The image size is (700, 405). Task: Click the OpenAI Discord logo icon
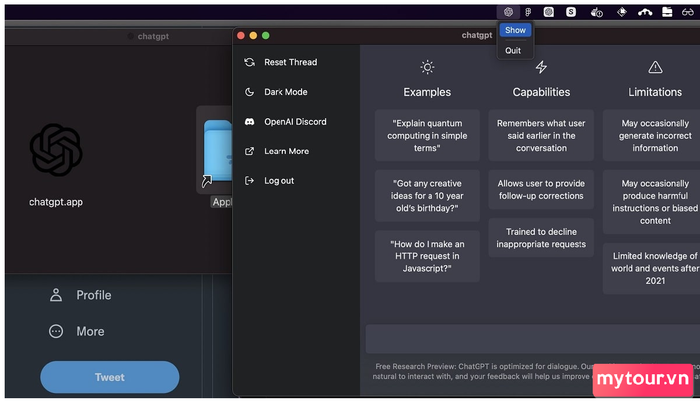click(250, 121)
